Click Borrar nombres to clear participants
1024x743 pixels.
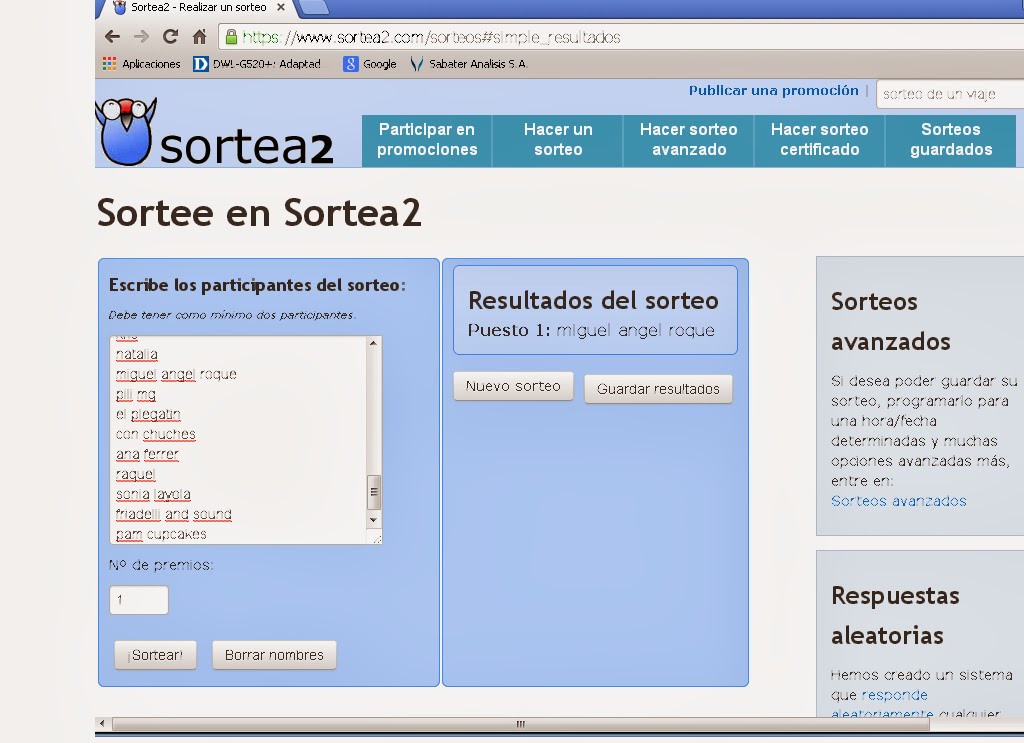tap(274, 655)
